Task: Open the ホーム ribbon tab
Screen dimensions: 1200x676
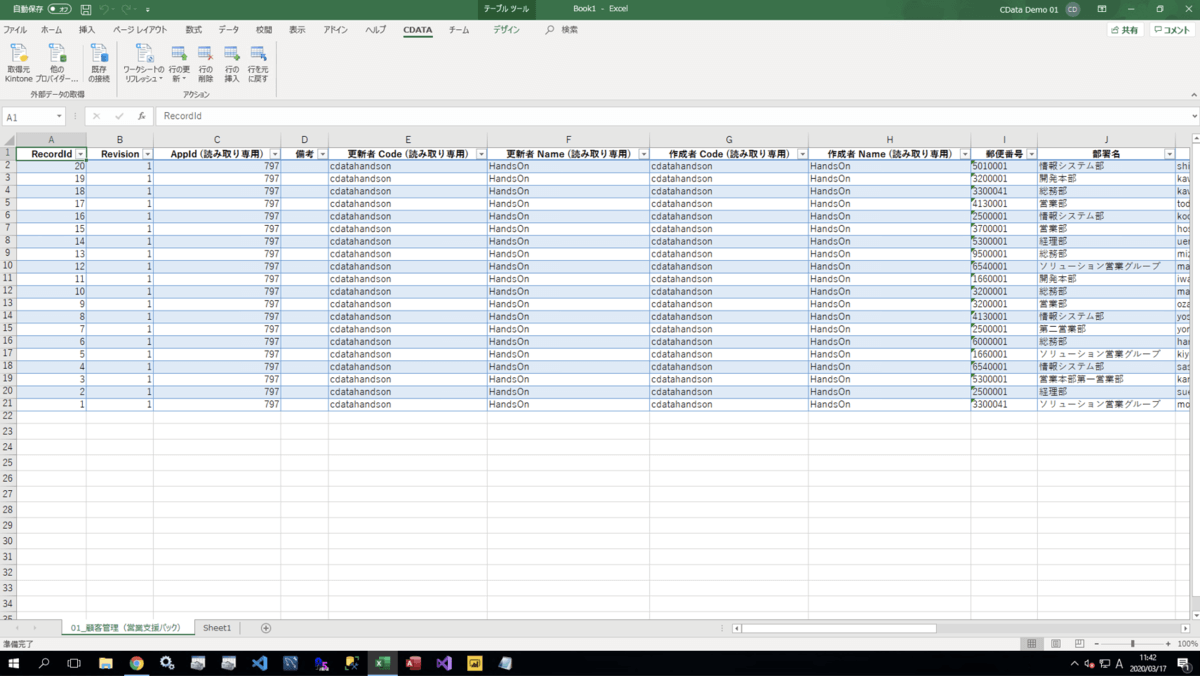Action: click(51, 30)
